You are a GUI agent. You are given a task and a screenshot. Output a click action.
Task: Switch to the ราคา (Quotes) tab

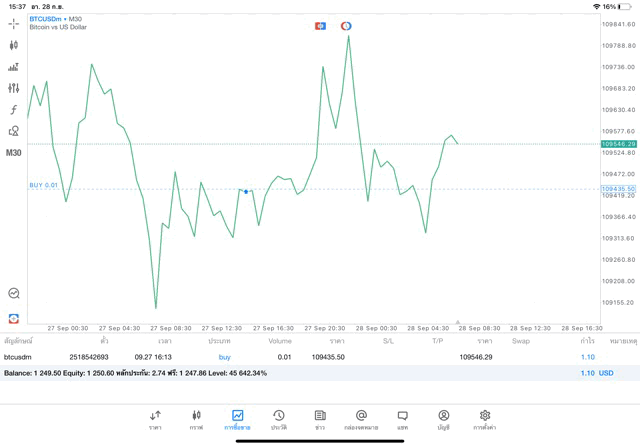(155, 419)
